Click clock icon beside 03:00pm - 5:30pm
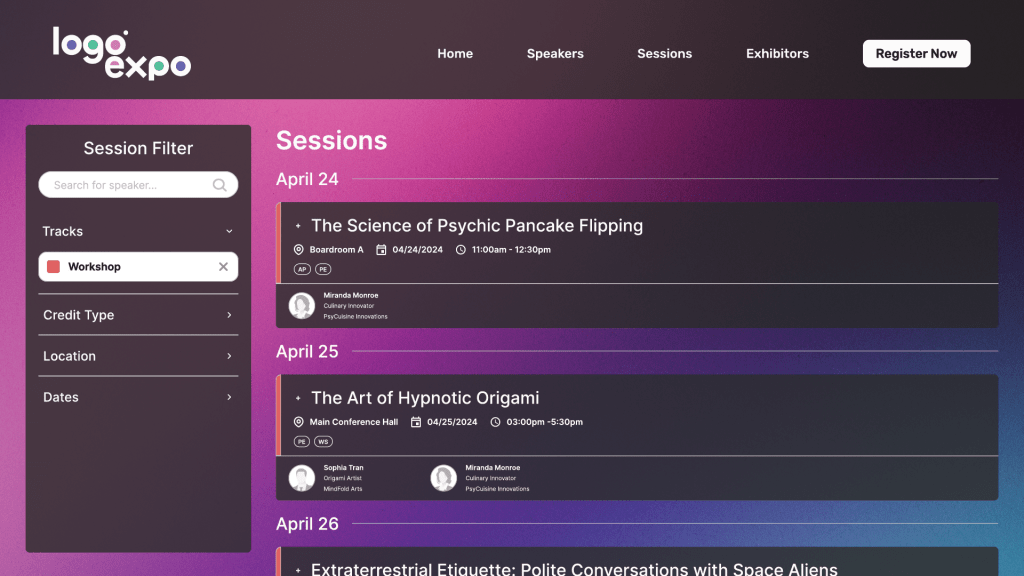 [495, 422]
